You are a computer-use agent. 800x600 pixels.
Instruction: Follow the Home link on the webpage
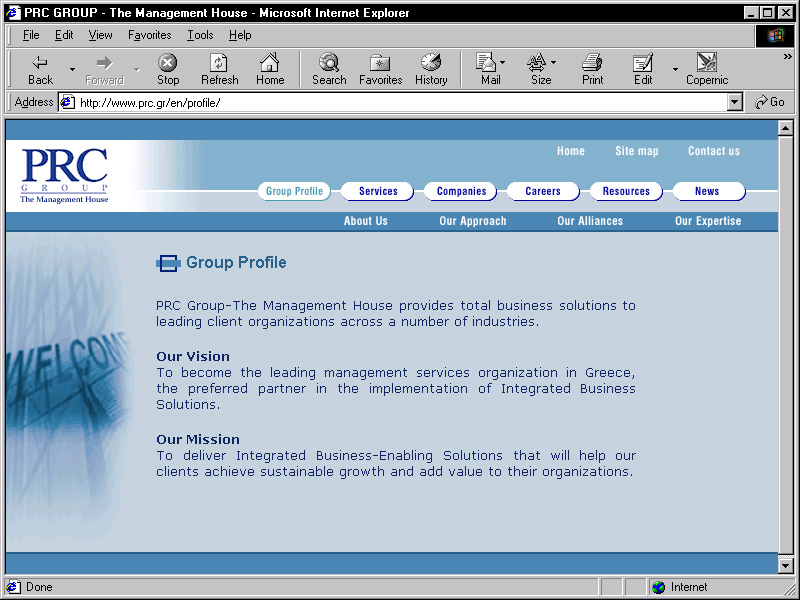point(570,151)
